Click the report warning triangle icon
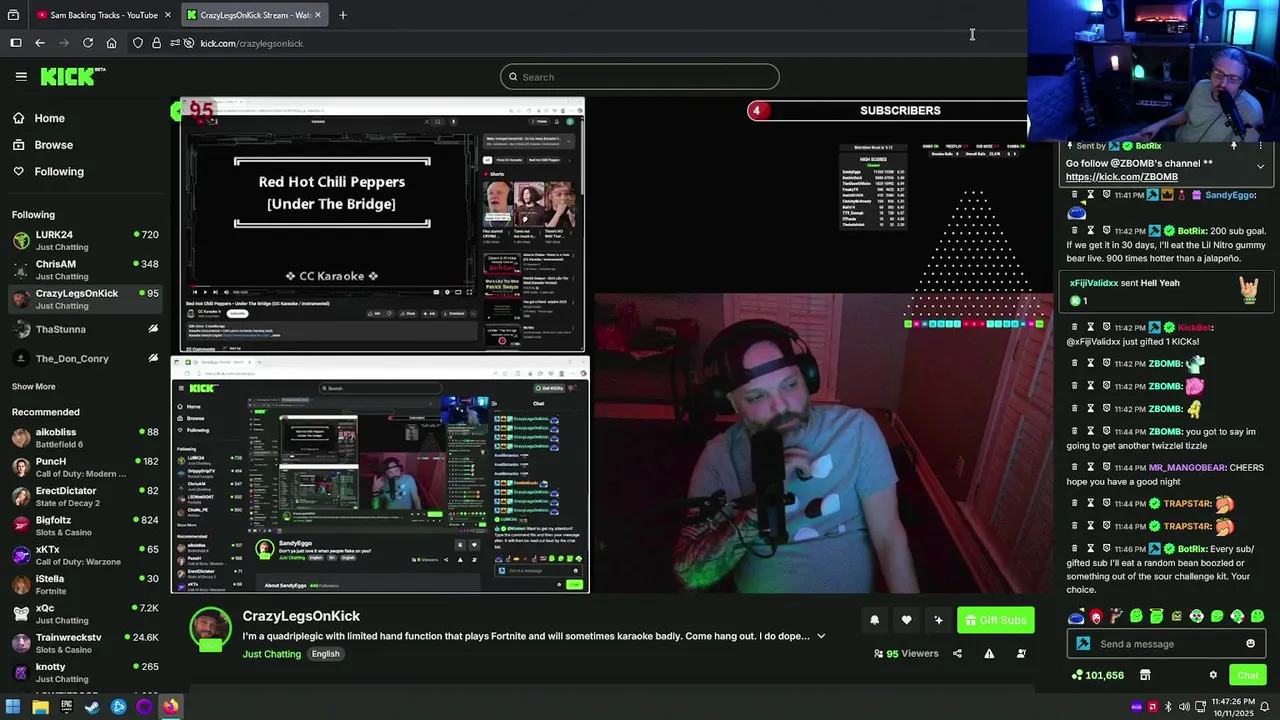 point(989,654)
